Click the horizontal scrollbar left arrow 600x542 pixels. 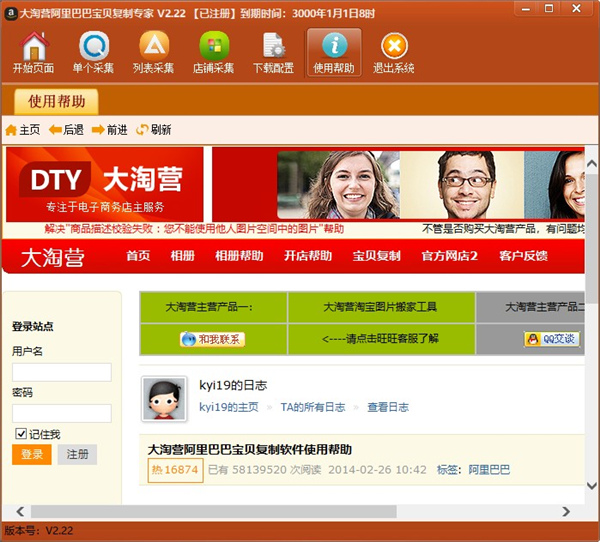pyautogui.click(x=20, y=511)
